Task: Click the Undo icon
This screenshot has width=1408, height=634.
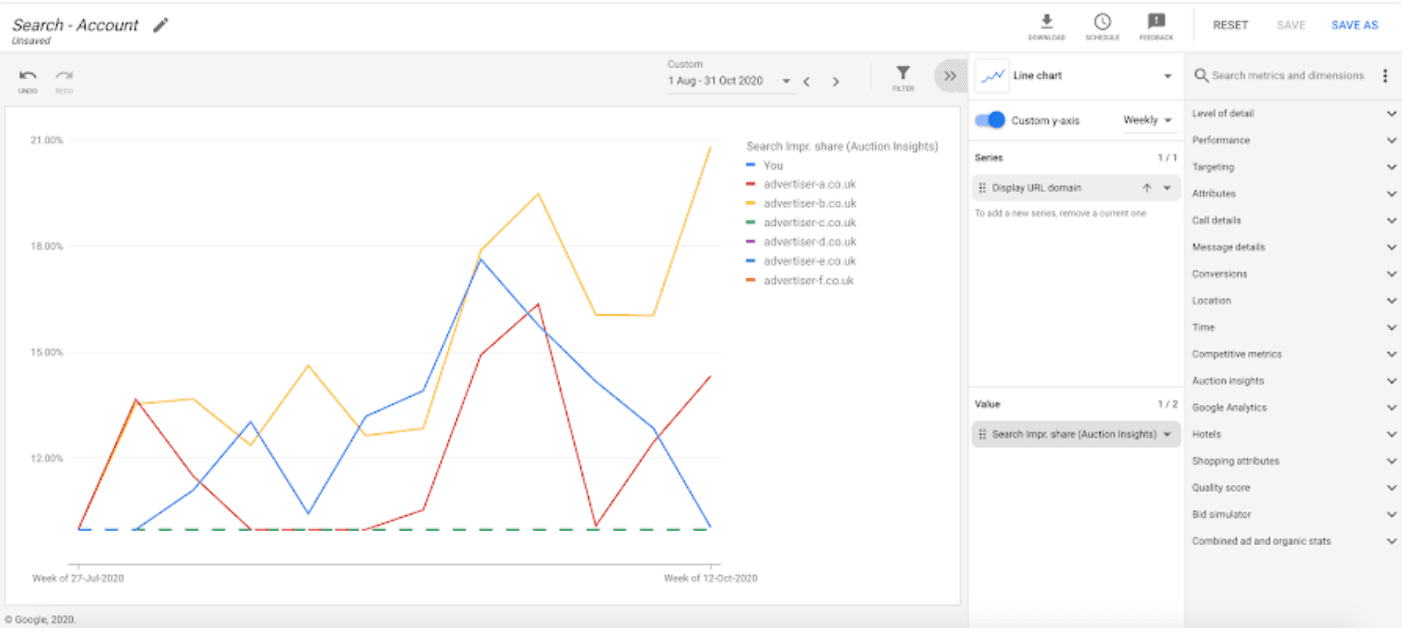Action: click(28, 74)
